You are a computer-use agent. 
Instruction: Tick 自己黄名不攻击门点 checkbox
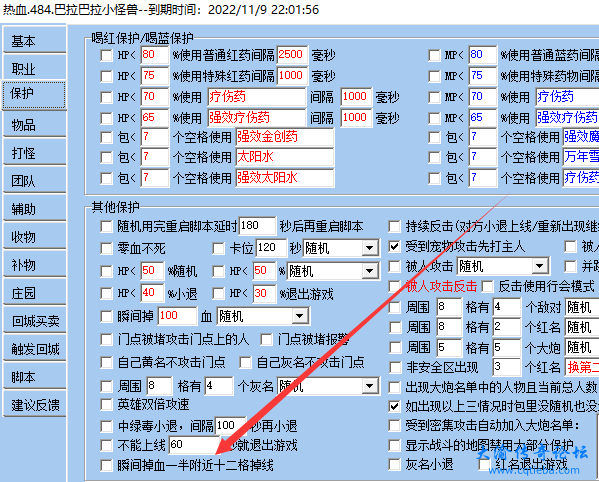(x=106, y=362)
